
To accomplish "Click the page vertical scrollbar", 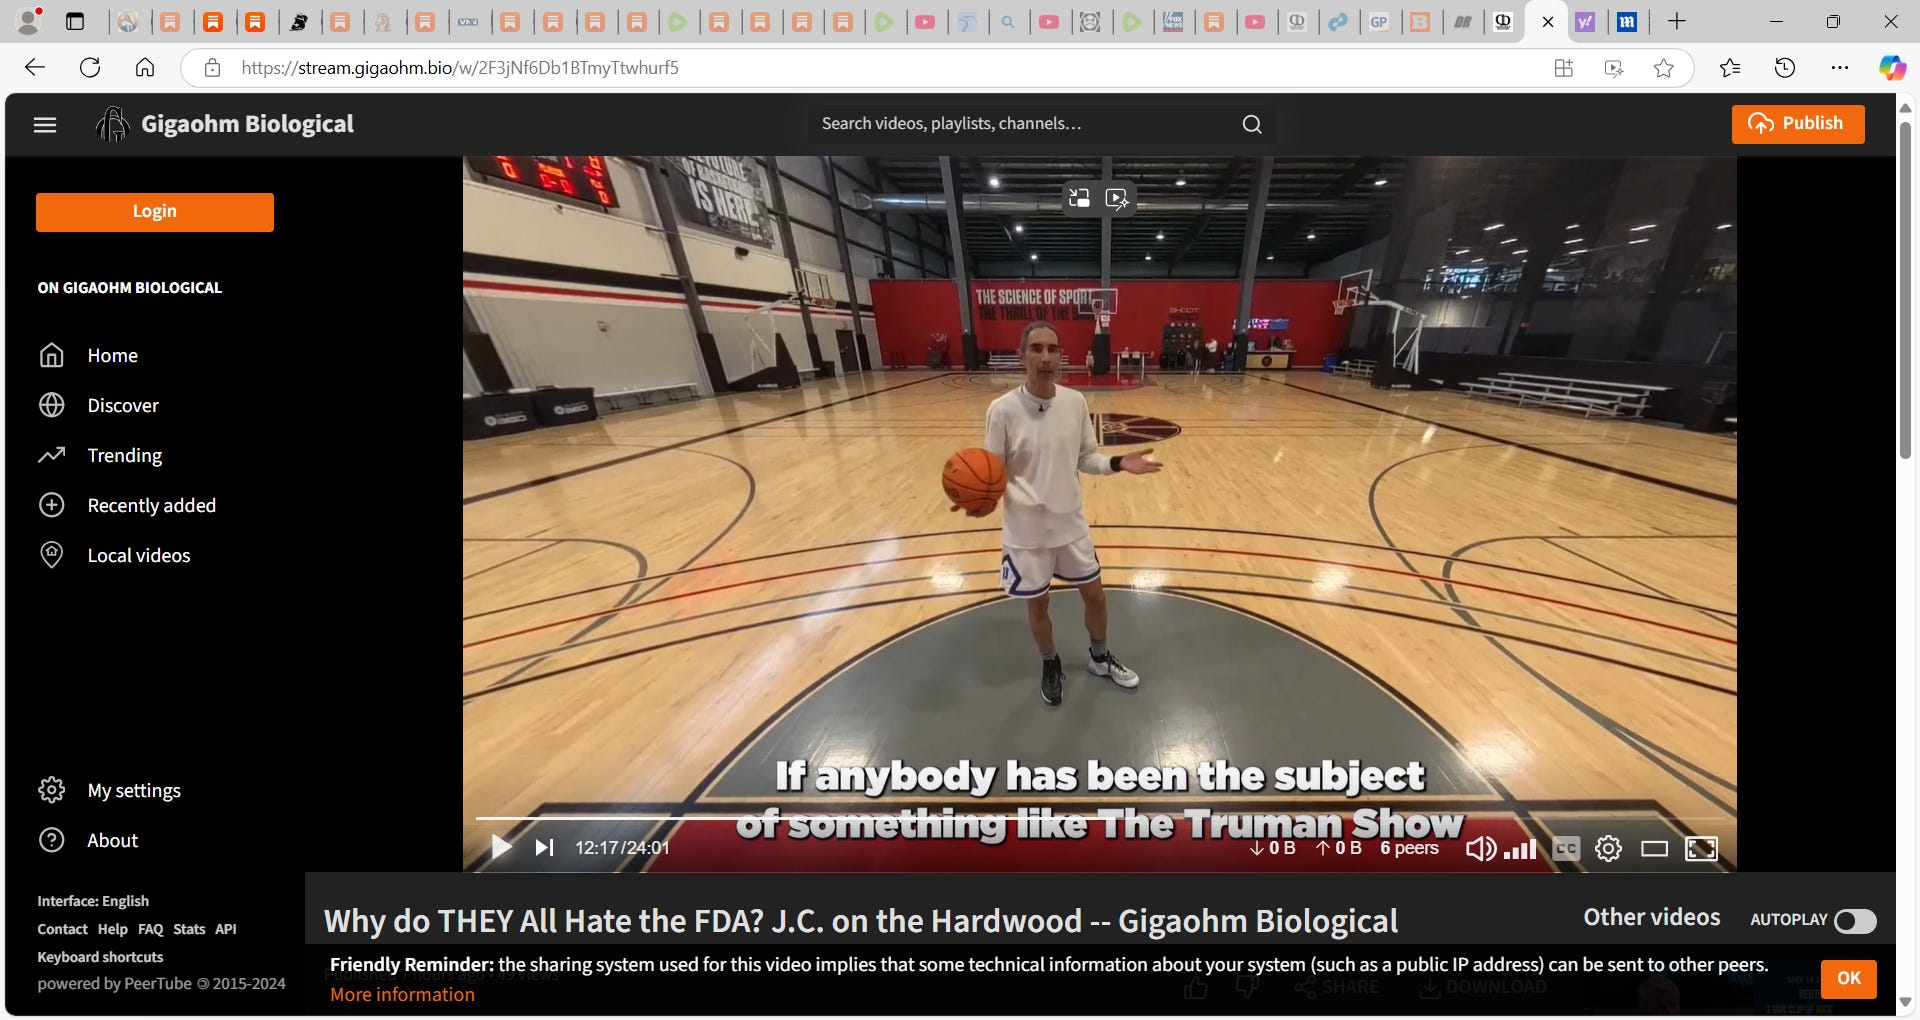I will pos(1905,290).
